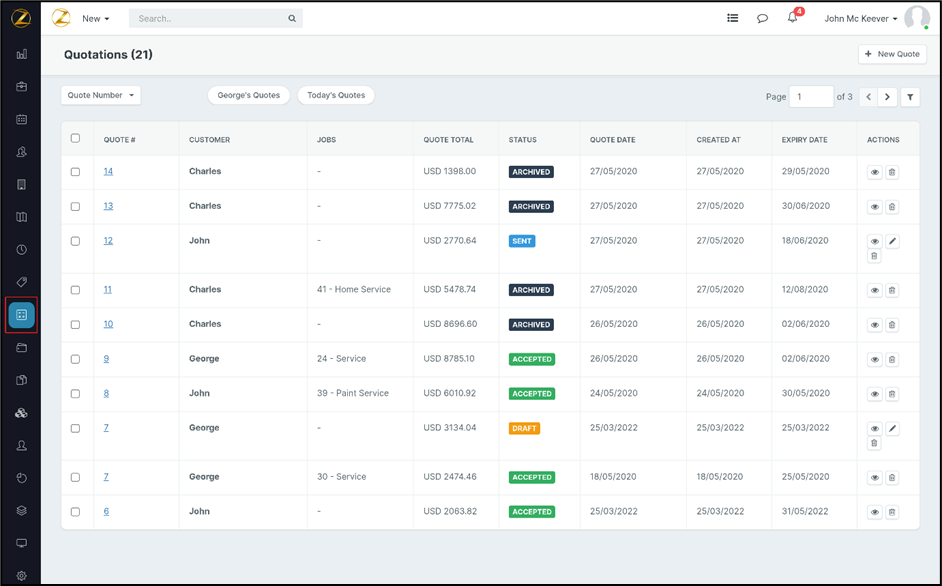This screenshot has height=586, width=942.
Task: Open the filter funnel icon
Action: pos(910,97)
